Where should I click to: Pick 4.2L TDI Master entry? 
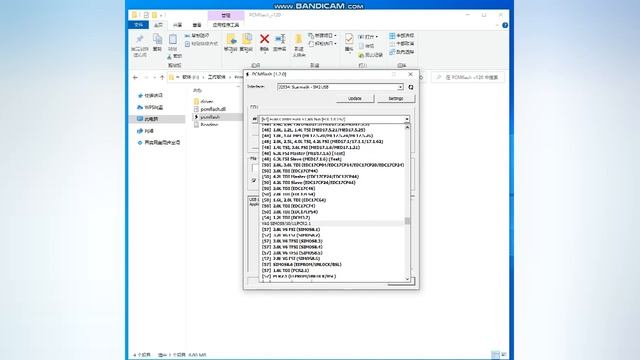tap(310, 177)
